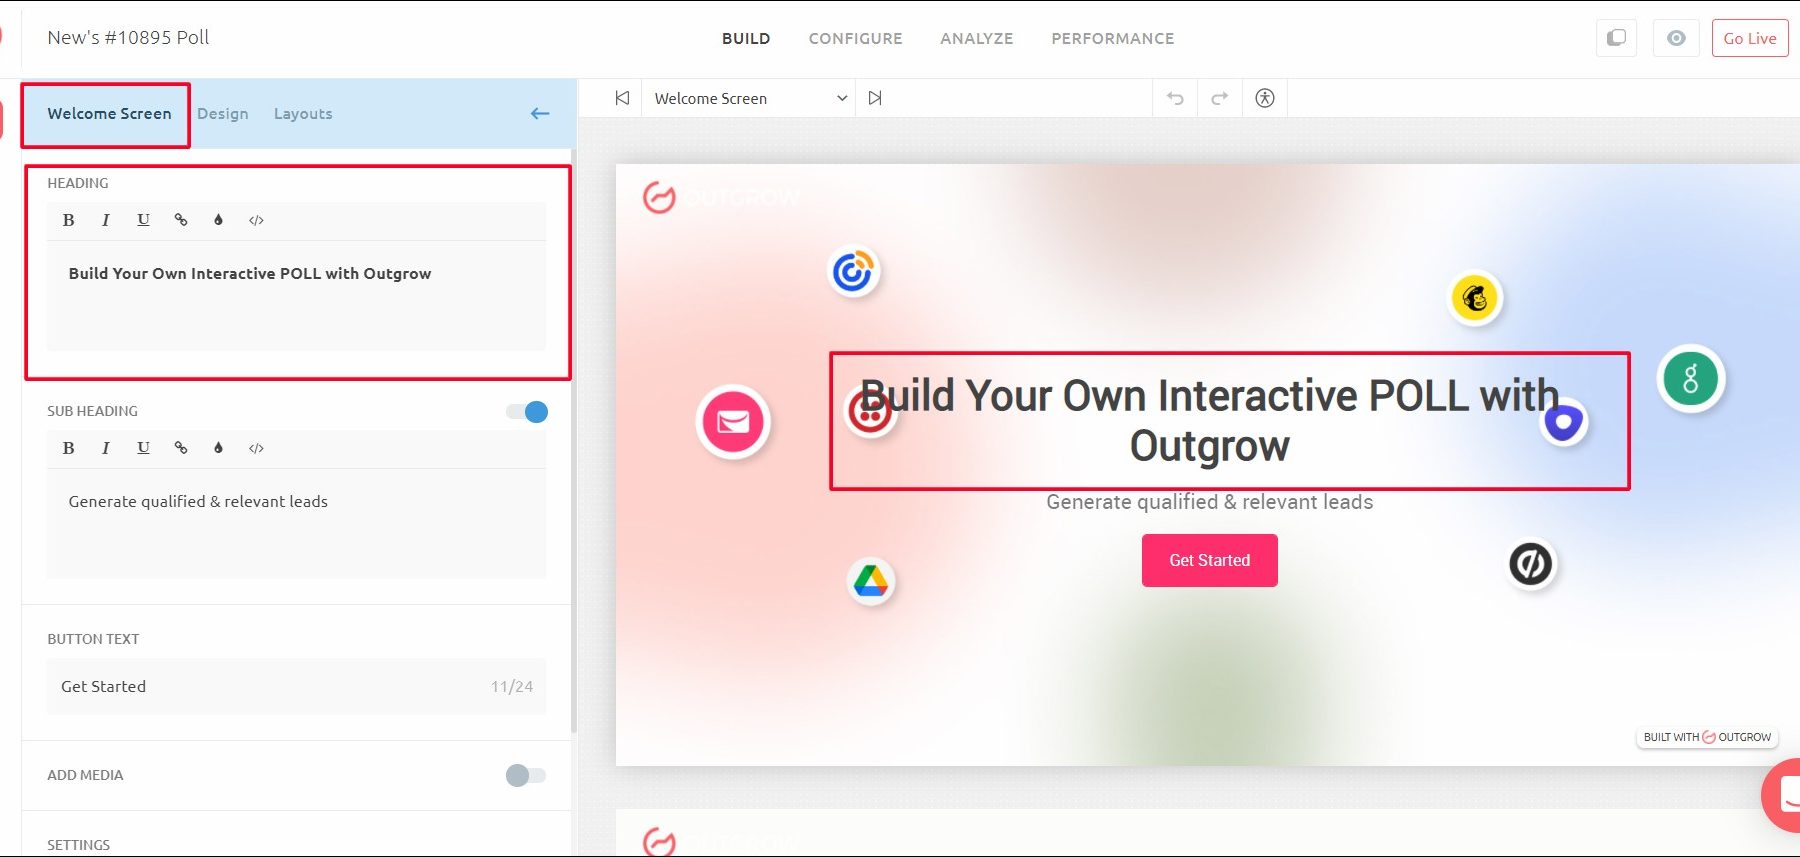
Task: Switch to the Design tab
Action: coord(223,114)
